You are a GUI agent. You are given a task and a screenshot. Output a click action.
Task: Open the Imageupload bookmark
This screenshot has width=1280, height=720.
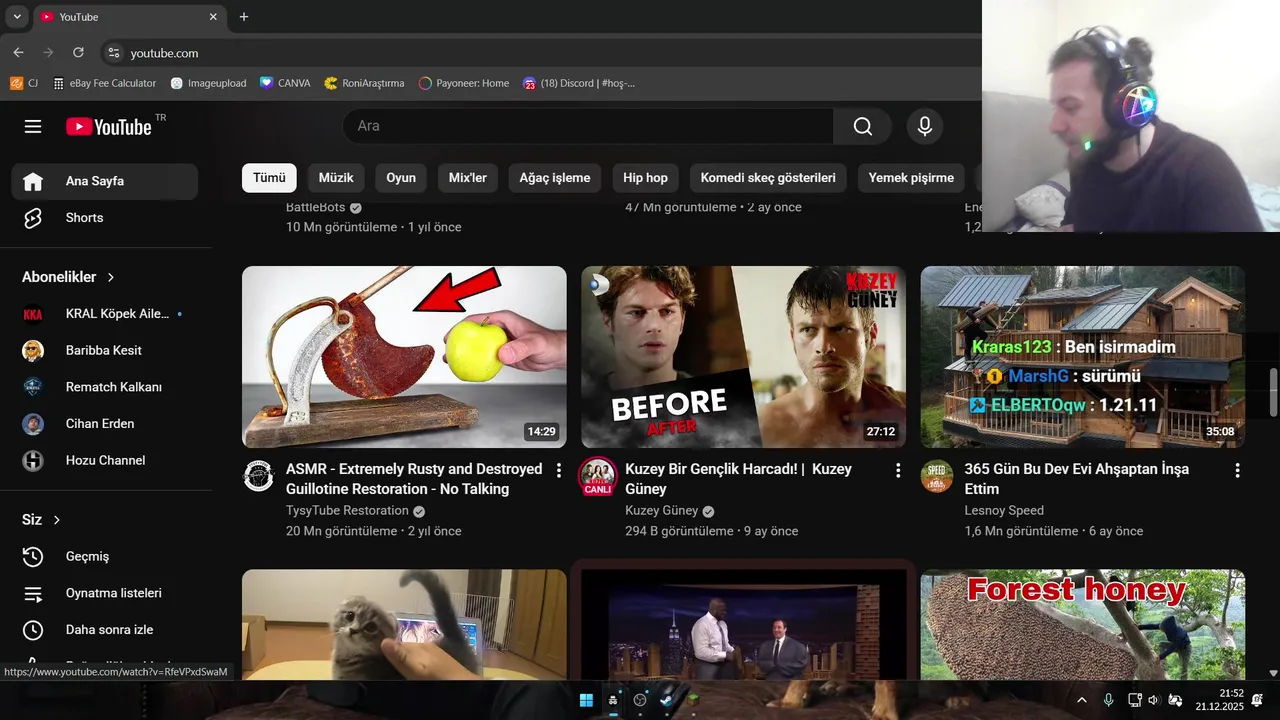click(x=209, y=83)
